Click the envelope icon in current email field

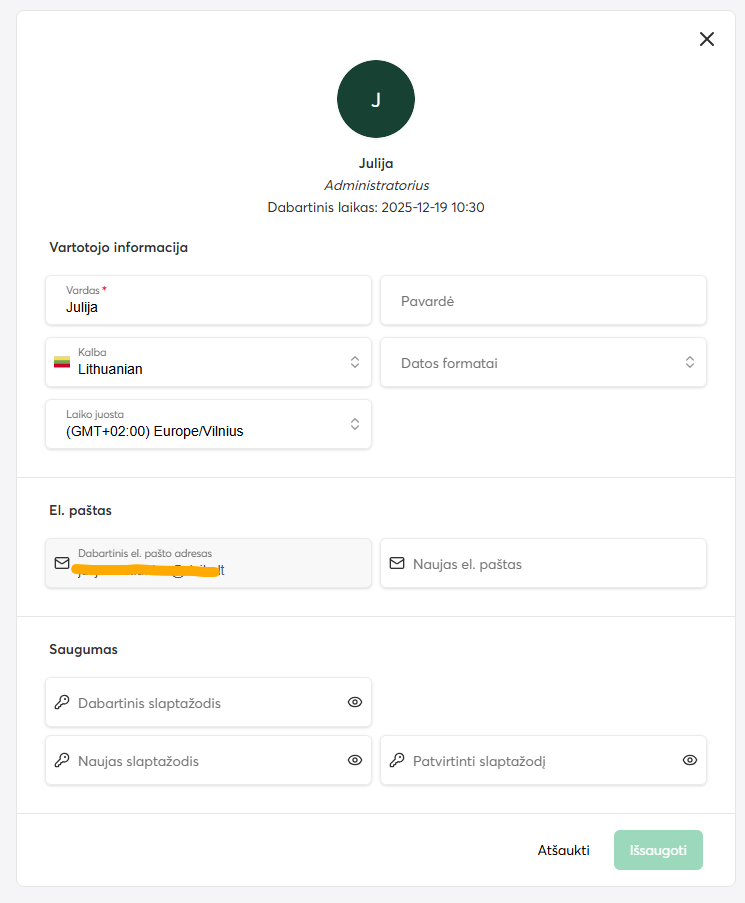[x=62, y=563]
